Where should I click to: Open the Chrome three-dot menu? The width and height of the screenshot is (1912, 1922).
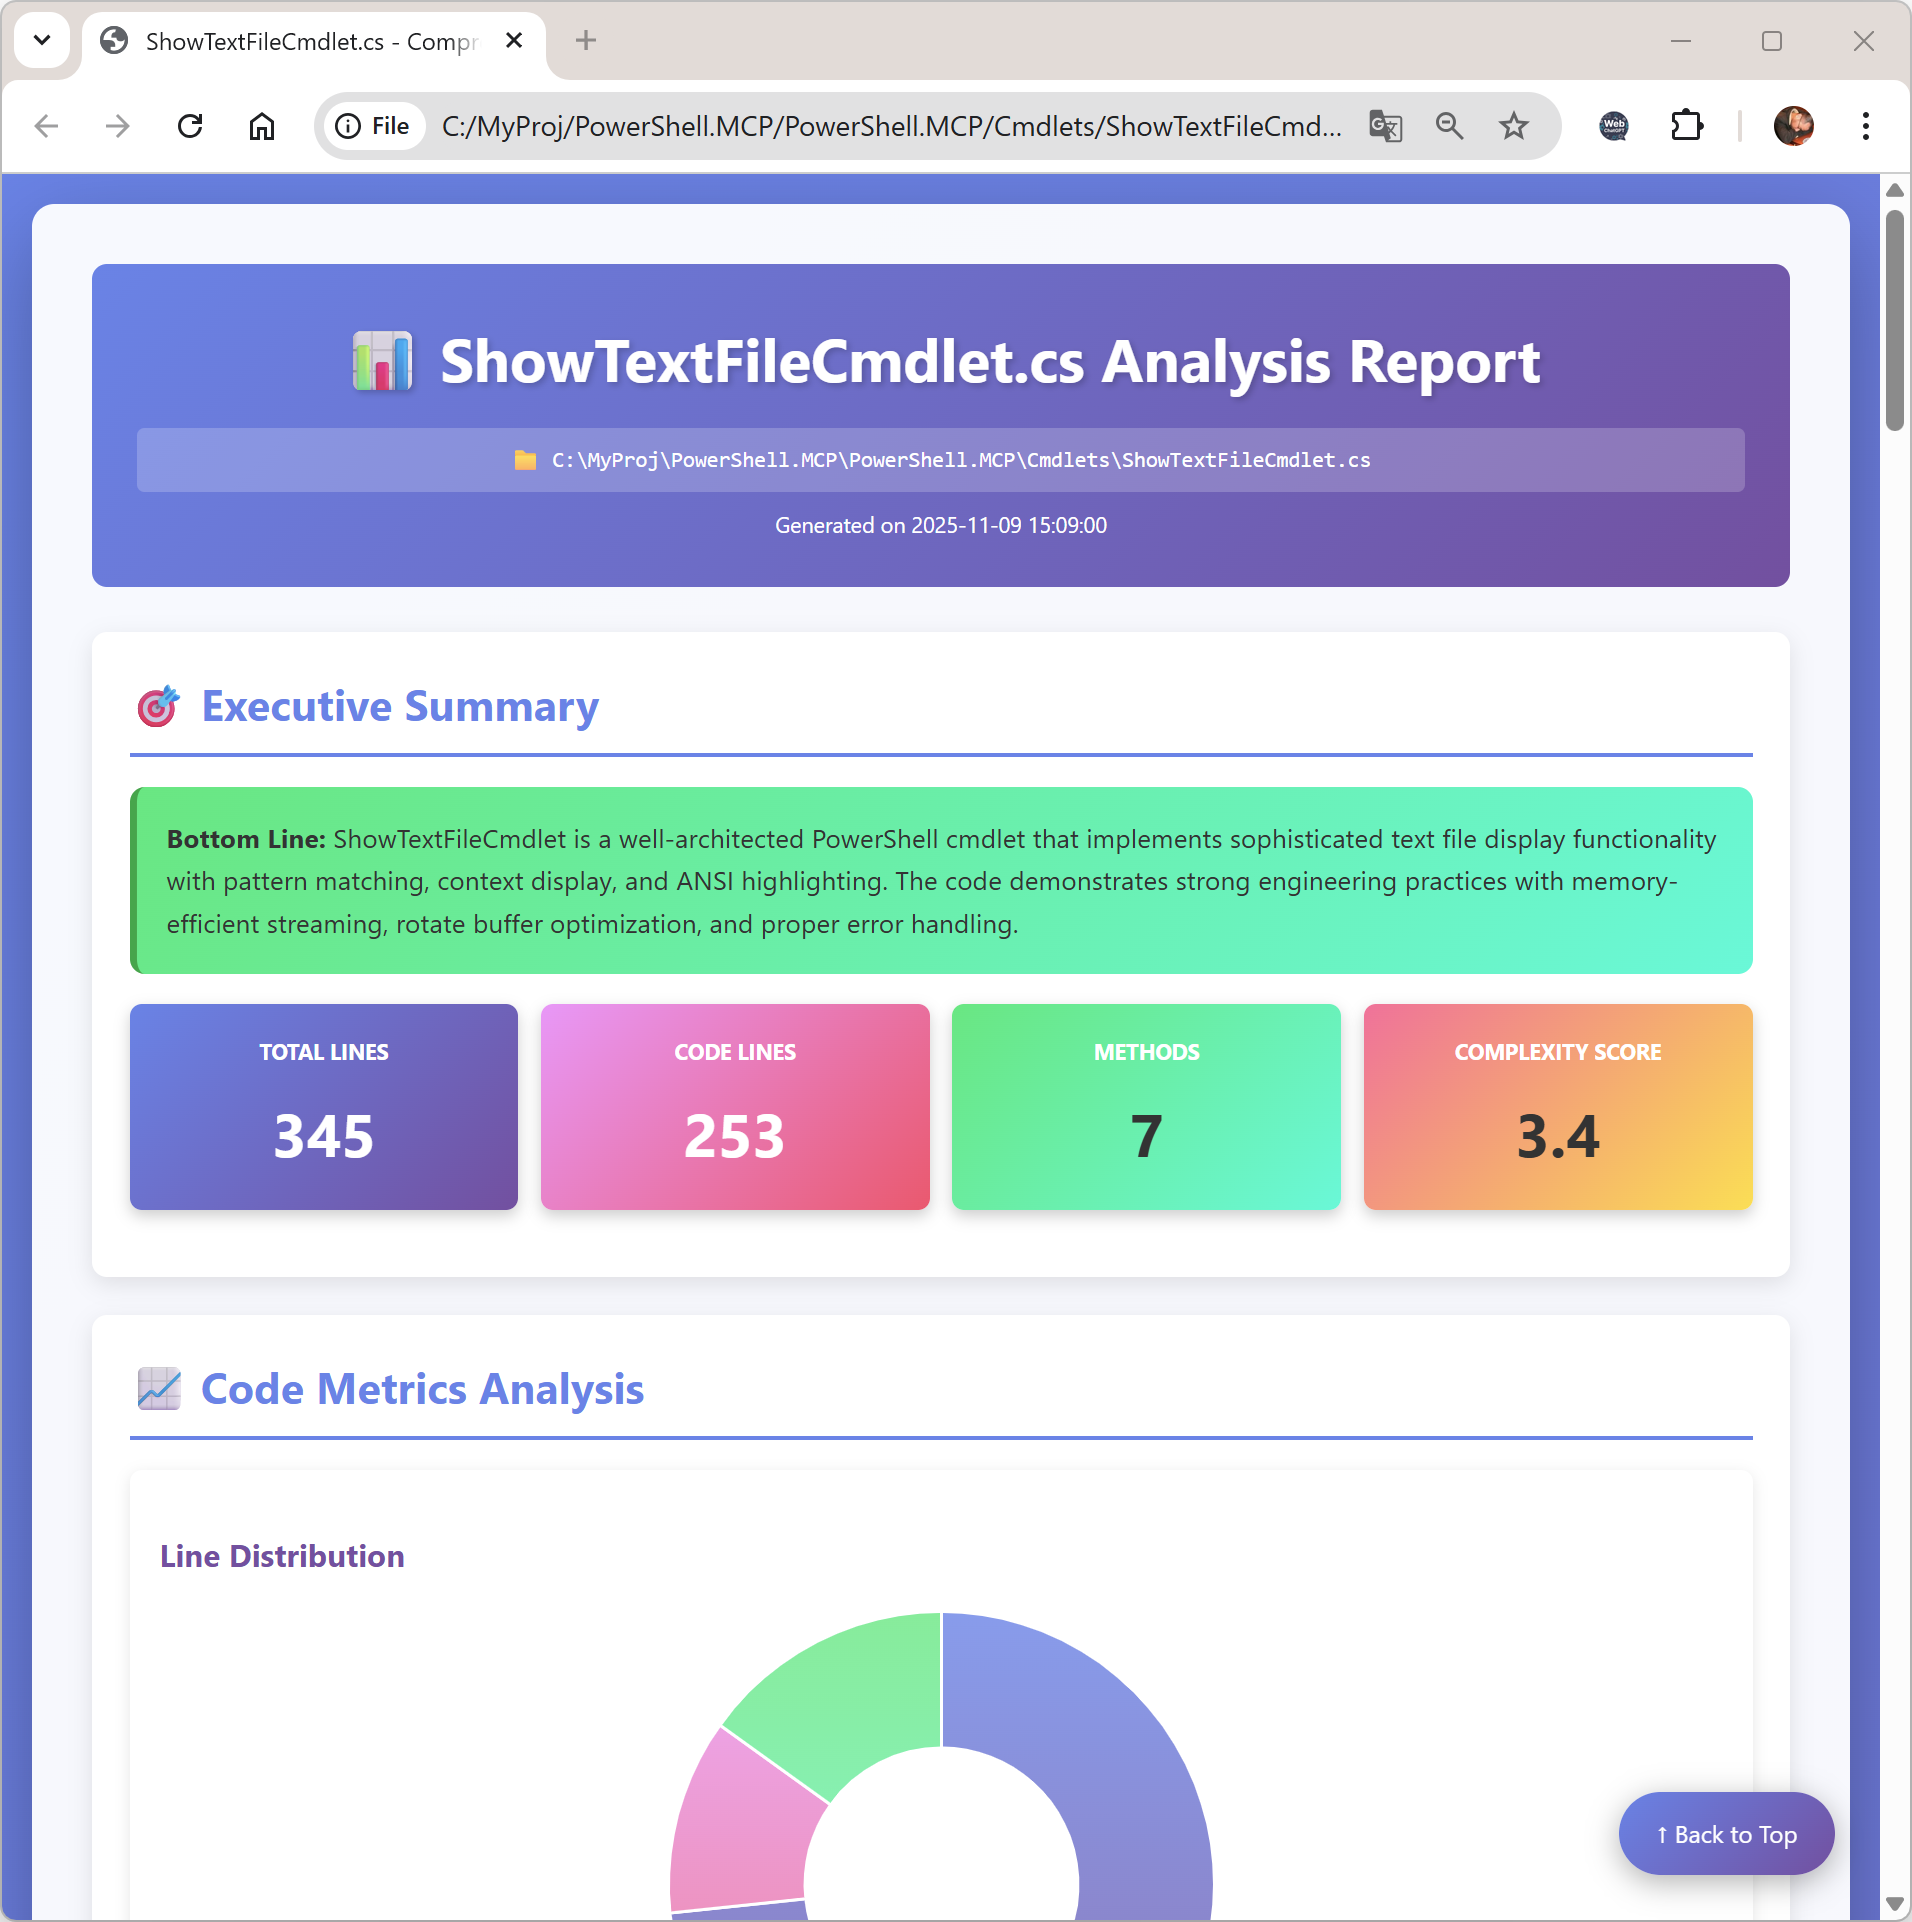pyautogui.click(x=1864, y=126)
